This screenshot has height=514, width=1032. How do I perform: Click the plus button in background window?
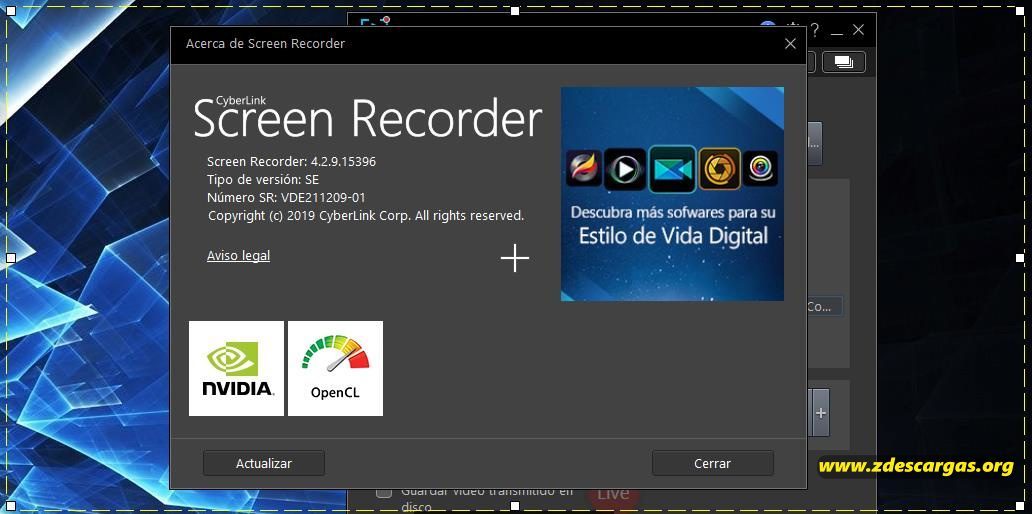821,413
